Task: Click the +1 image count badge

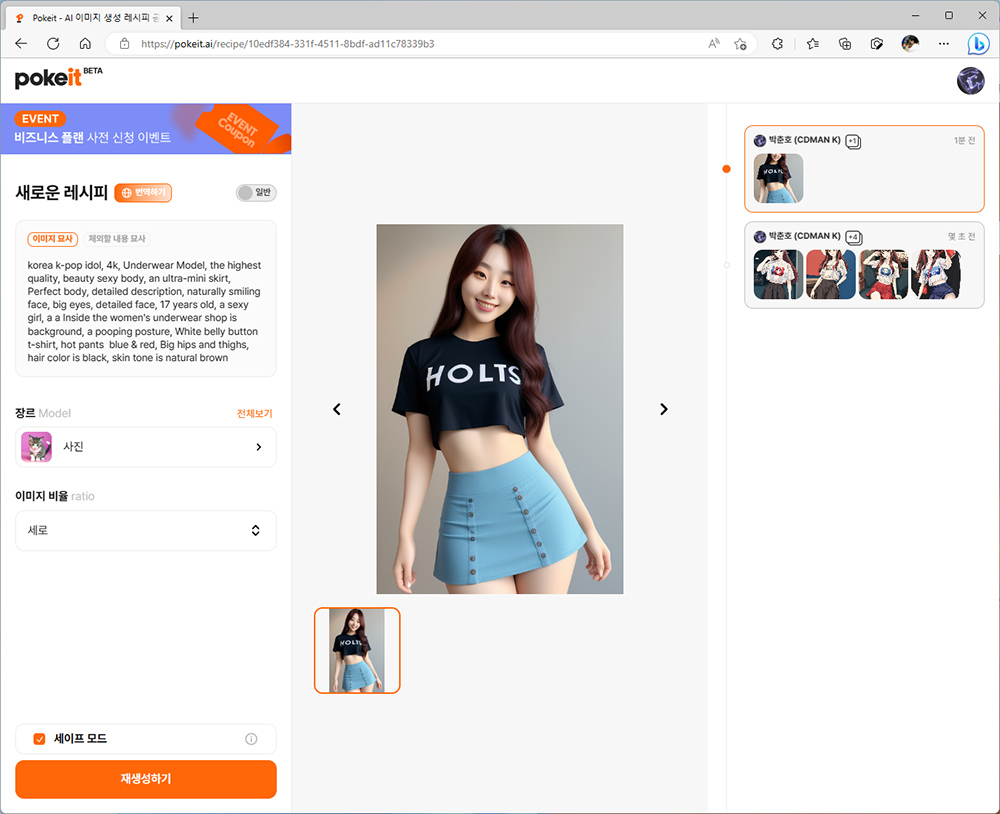Action: pyautogui.click(x=853, y=141)
